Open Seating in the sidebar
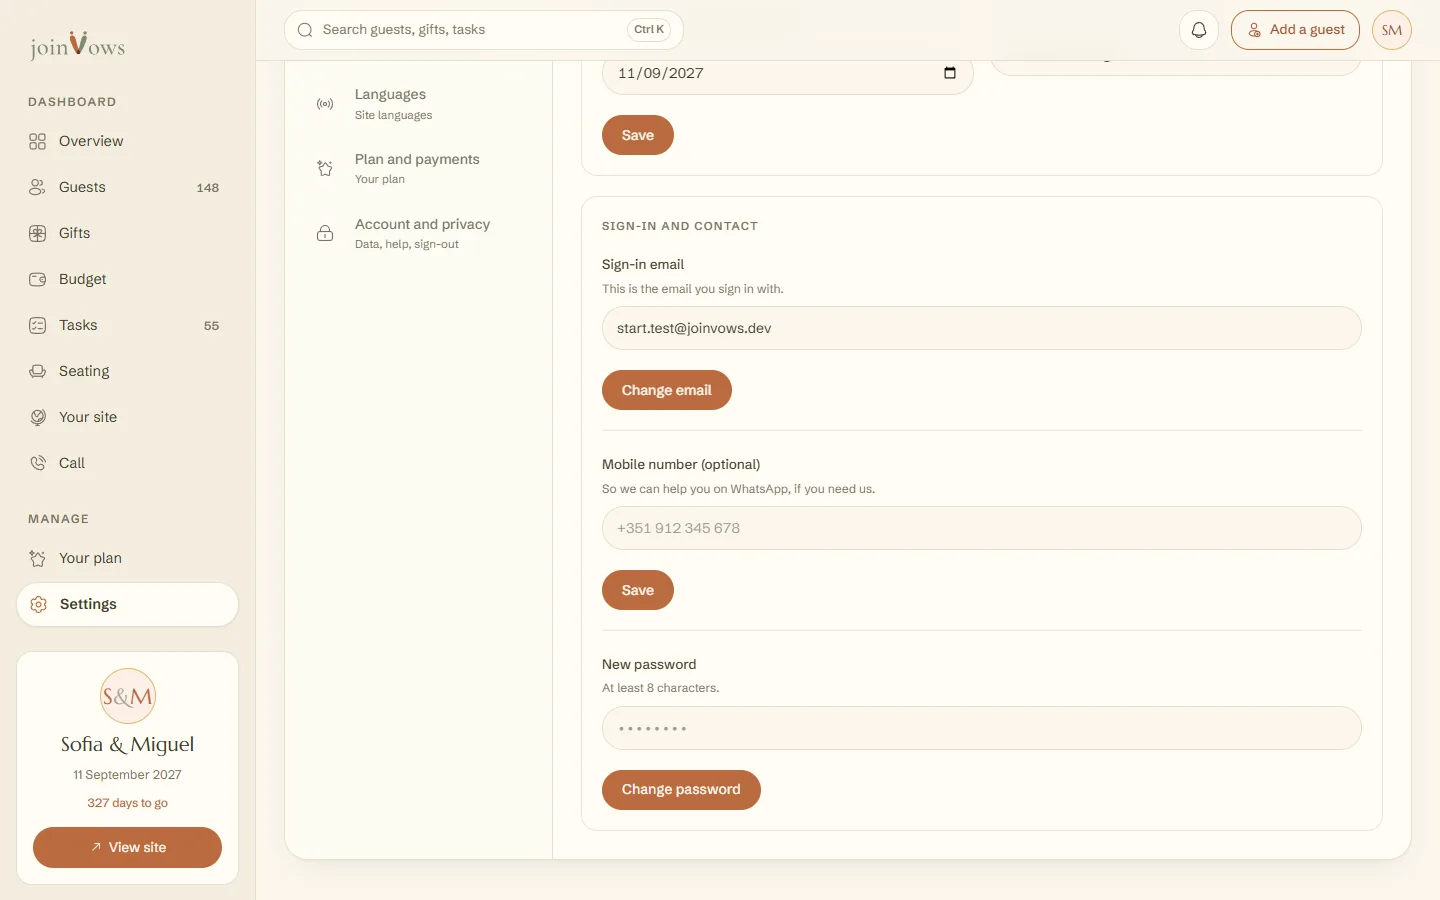The image size is (1440, 900). click(x=128, y=372)
